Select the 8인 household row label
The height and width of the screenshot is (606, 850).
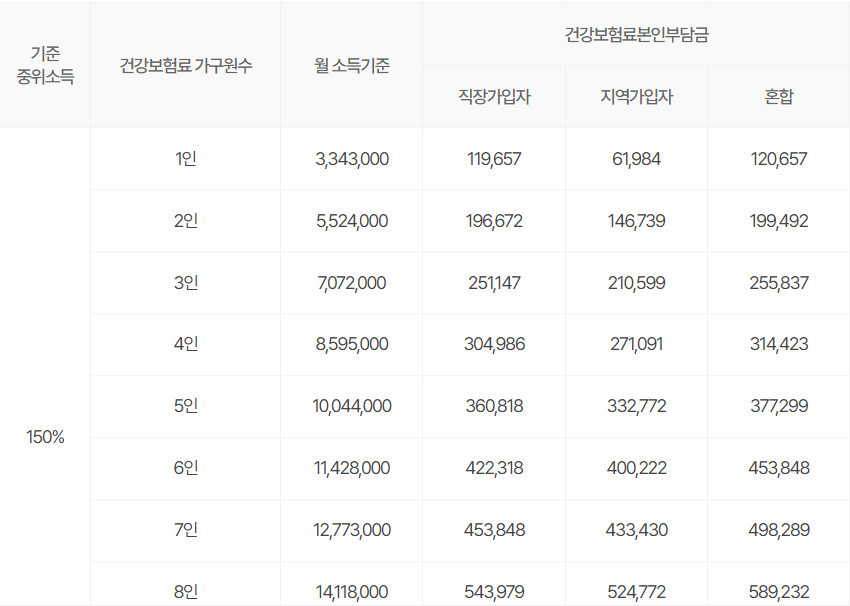(185, 592)
